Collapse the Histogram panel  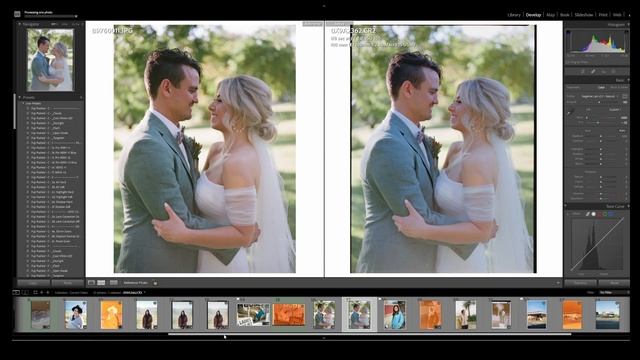point(628,24)
